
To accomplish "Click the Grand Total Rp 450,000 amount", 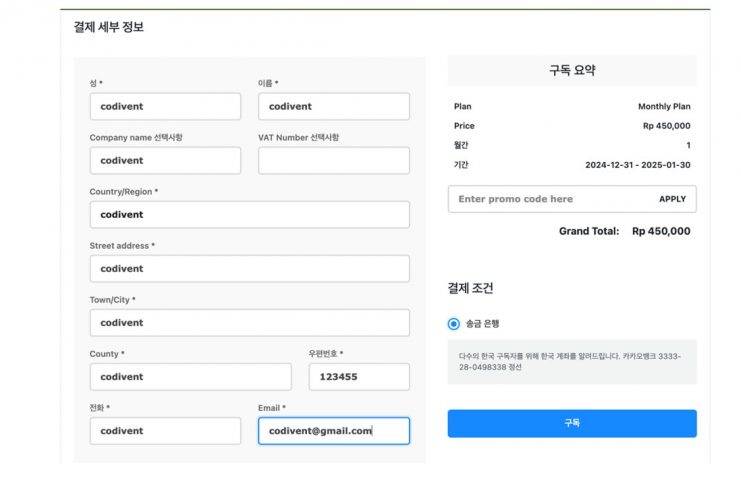I will point(660,231).
